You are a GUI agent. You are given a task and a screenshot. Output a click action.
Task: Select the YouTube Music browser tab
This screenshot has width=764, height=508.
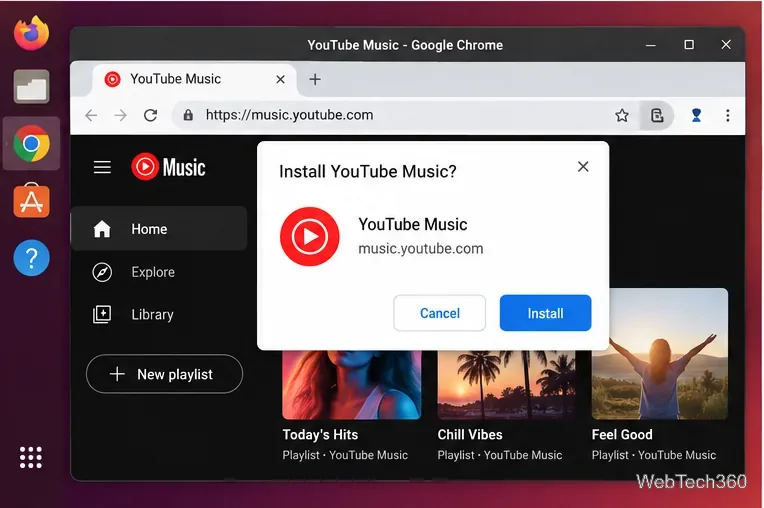(195, 79)
